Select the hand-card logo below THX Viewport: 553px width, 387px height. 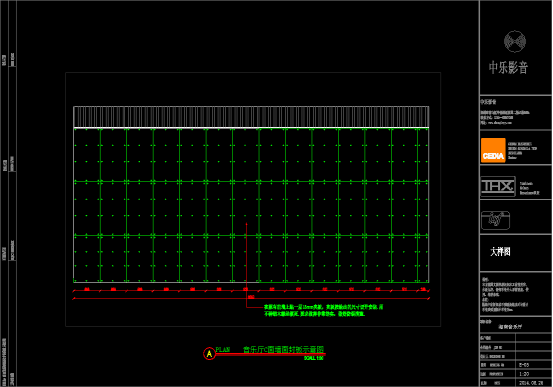tap(496, 220)
